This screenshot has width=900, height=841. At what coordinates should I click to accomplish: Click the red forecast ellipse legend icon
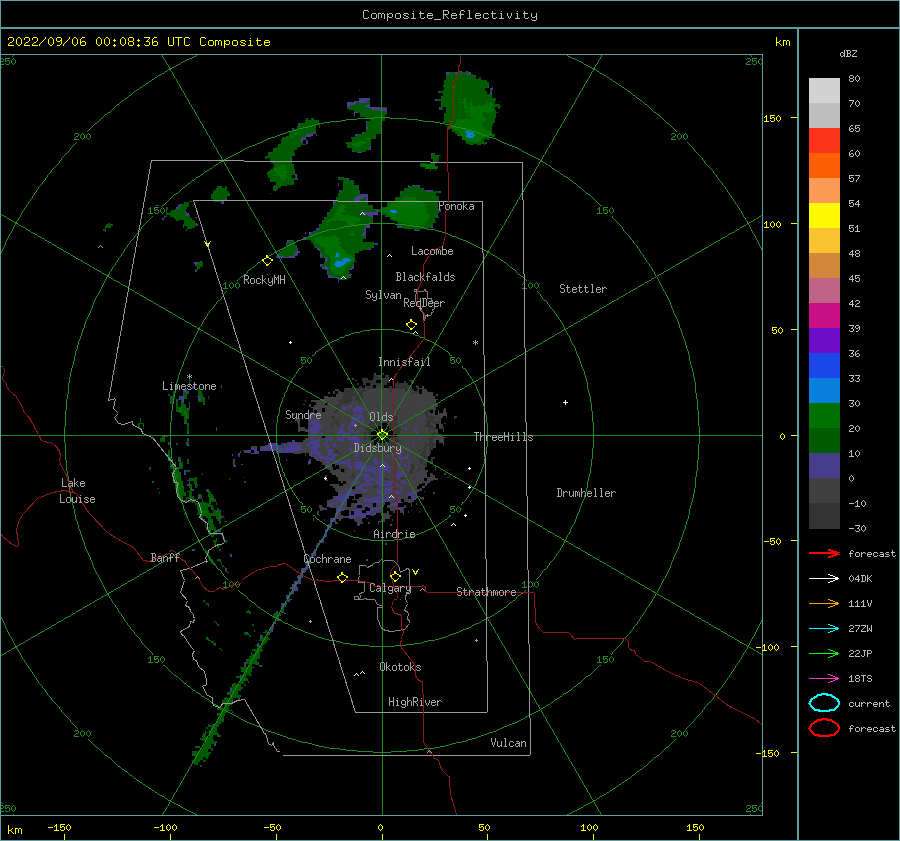tap(824, 728)
